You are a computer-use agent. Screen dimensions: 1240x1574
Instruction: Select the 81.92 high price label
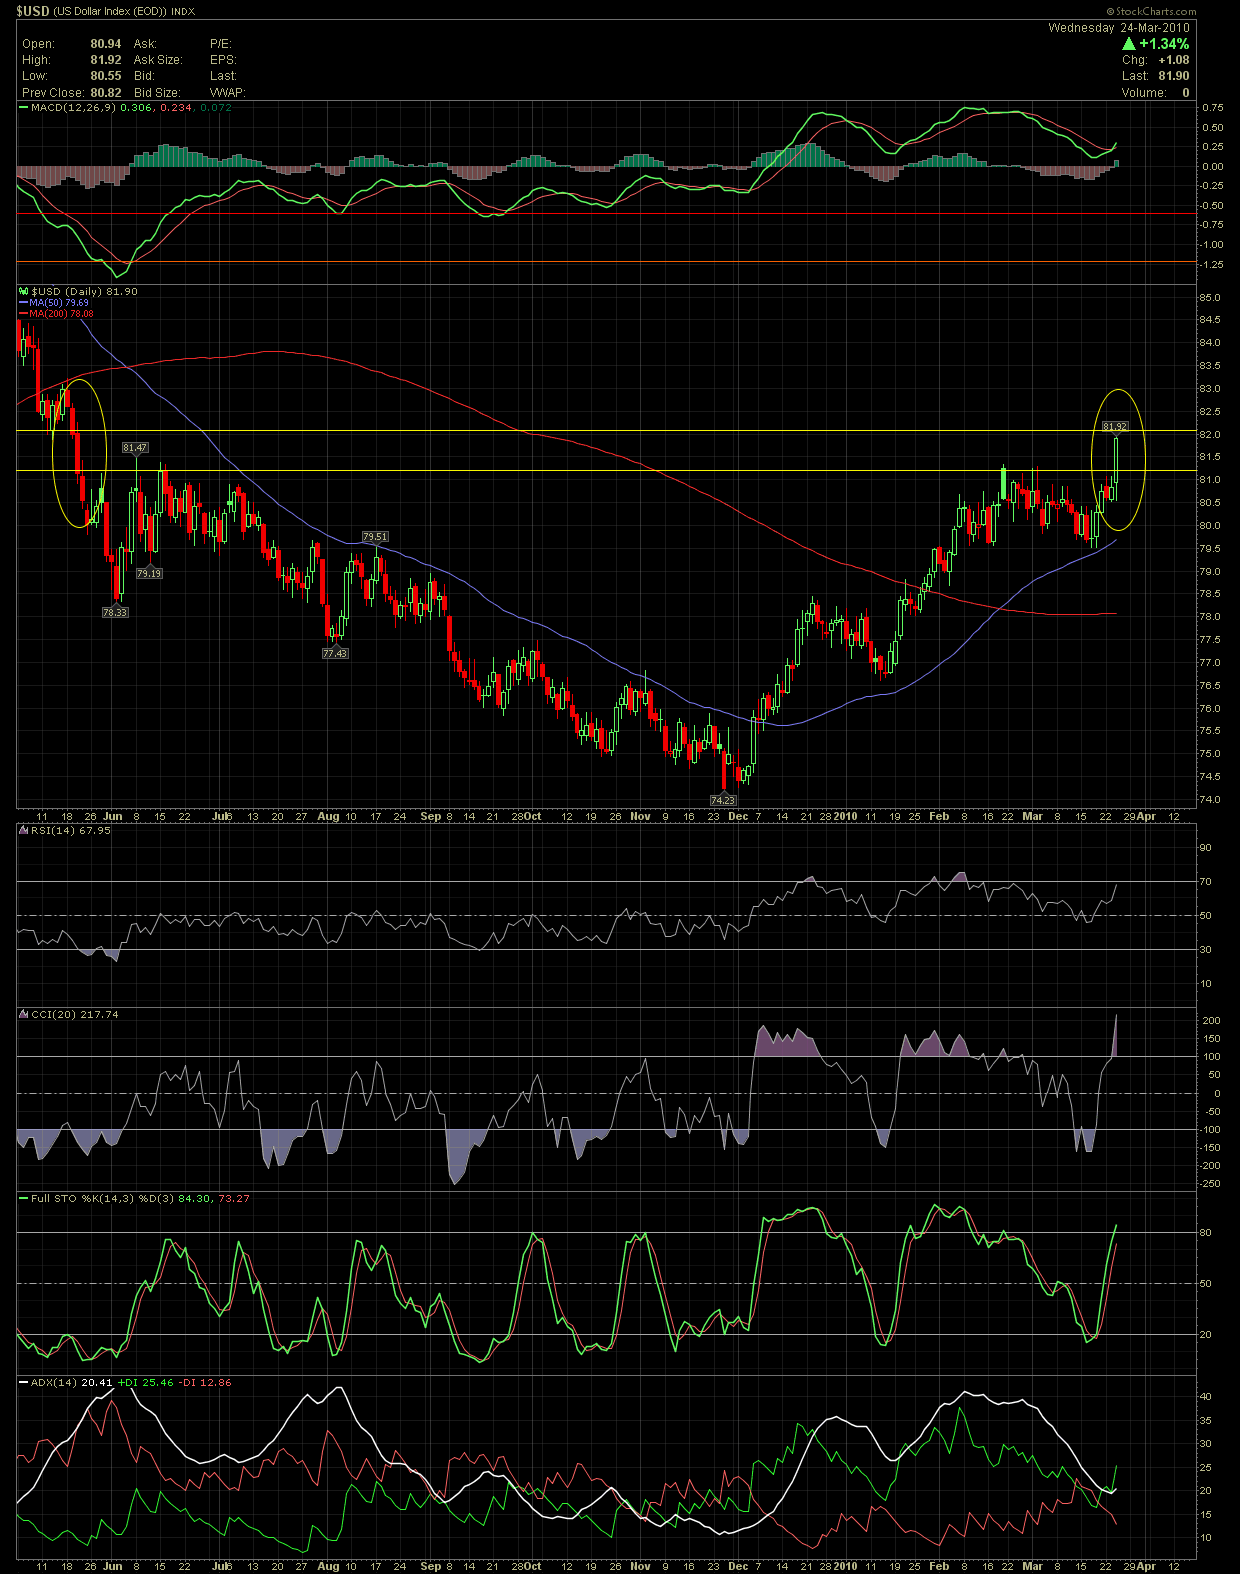click(1115, 427)
